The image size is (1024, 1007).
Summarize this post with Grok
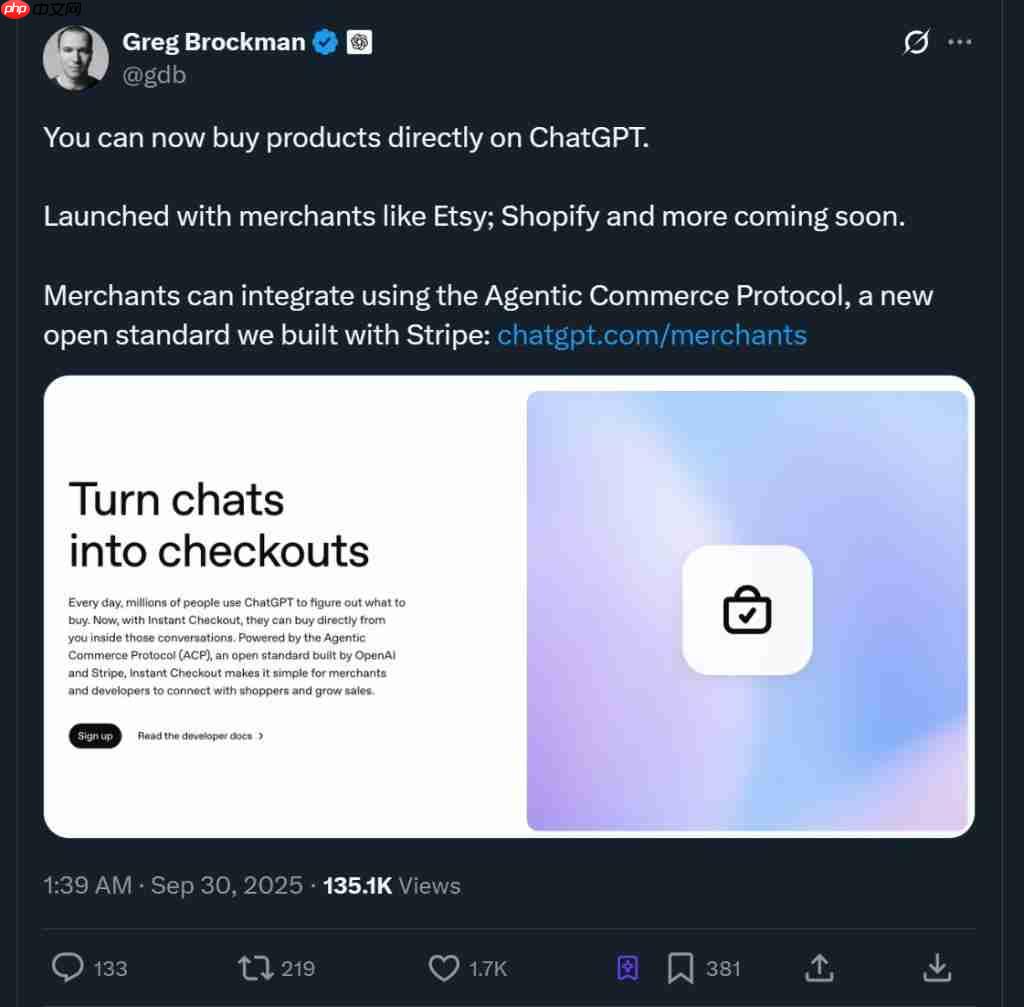click(x=916, y=42)
